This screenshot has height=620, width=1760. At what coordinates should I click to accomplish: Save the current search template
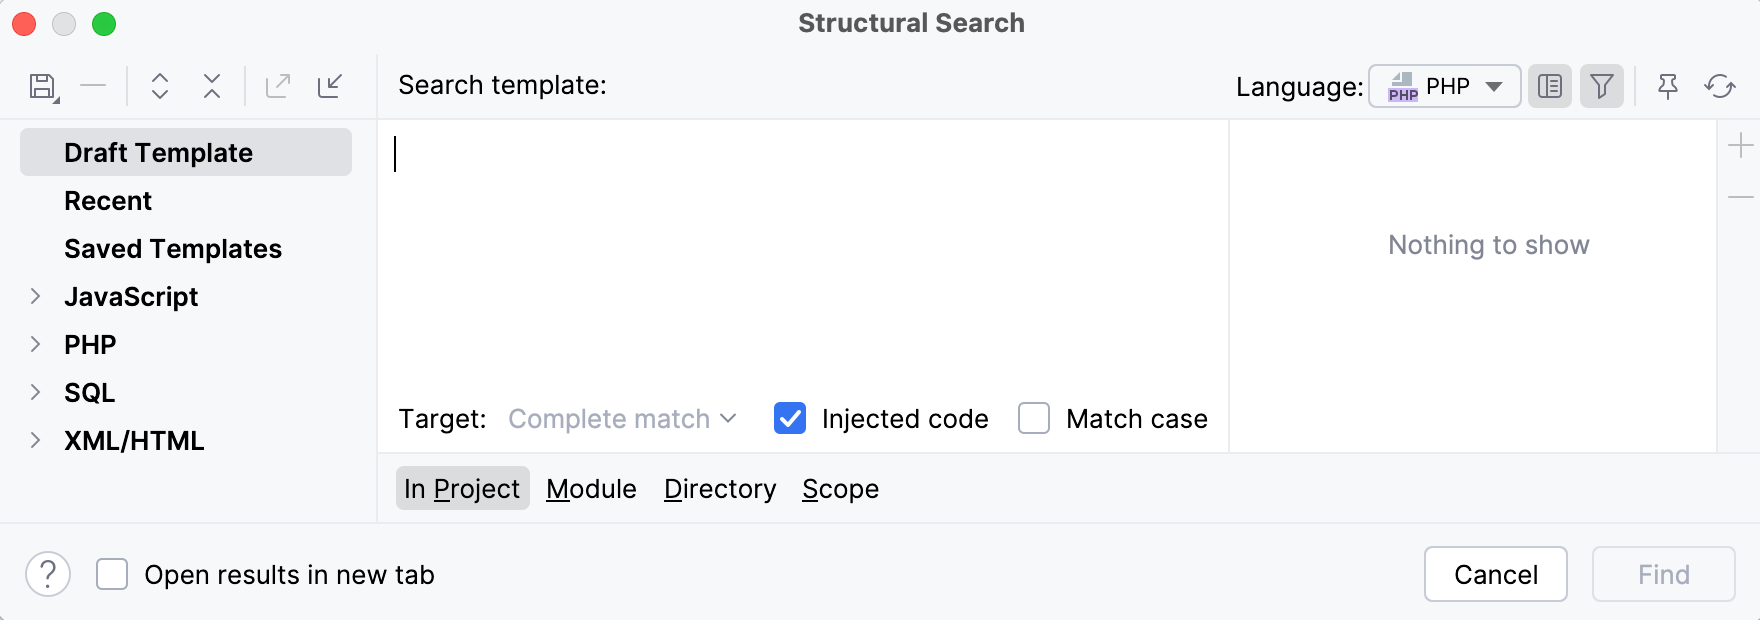(42, 86)
